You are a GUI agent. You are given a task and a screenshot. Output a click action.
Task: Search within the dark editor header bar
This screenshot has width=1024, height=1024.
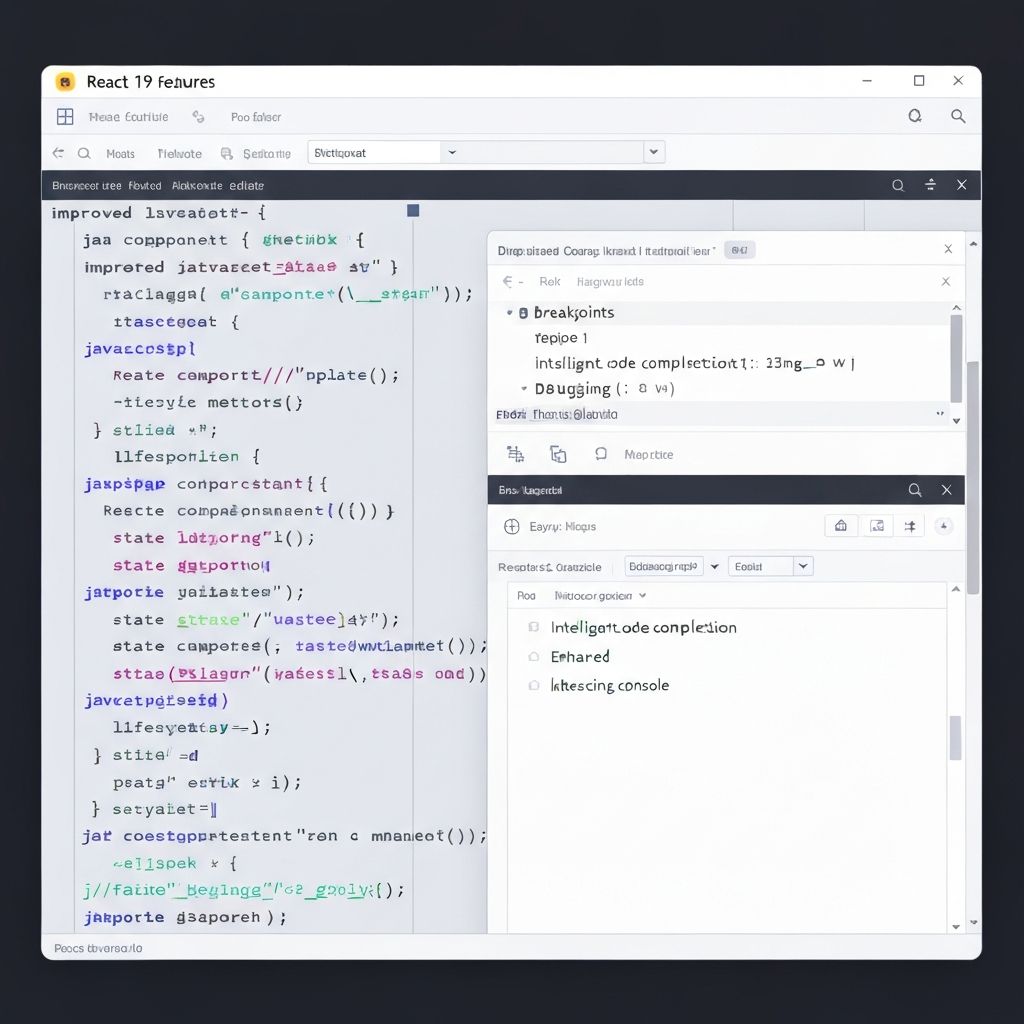coord(898,185)
